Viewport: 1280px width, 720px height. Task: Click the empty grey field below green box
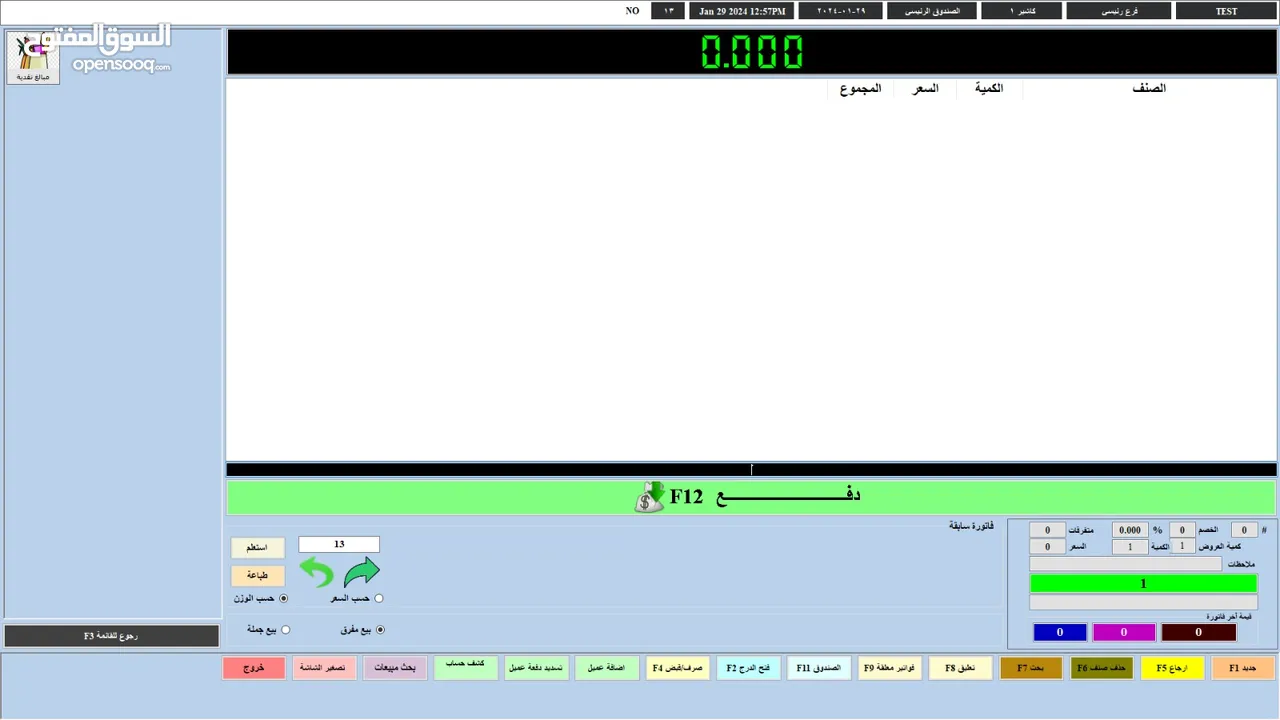tap(1143, 602)
